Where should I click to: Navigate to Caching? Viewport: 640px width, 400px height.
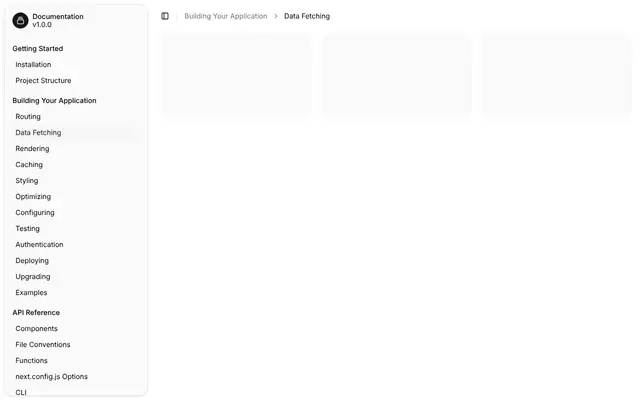coord(76,164)
